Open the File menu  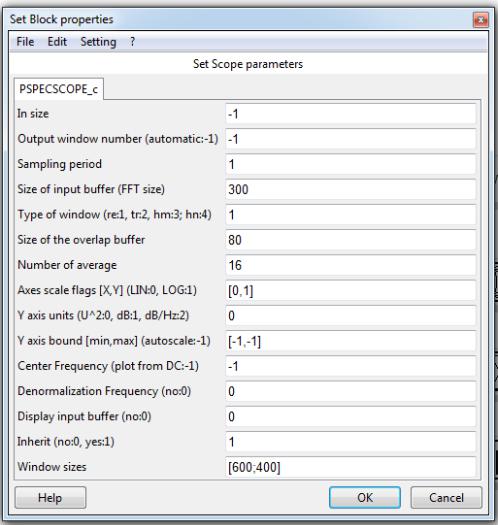(25, 42)
